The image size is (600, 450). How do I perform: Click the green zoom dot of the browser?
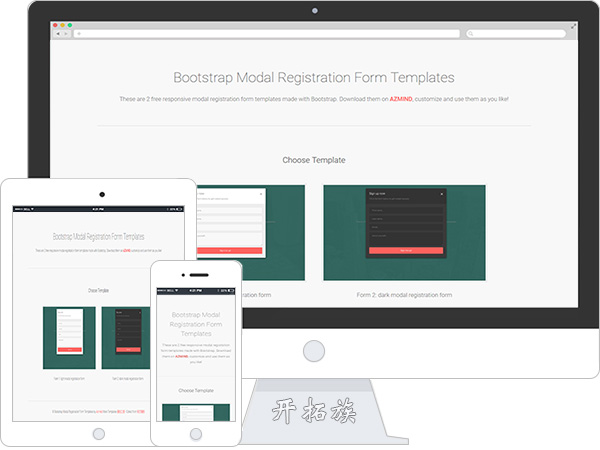70,25
